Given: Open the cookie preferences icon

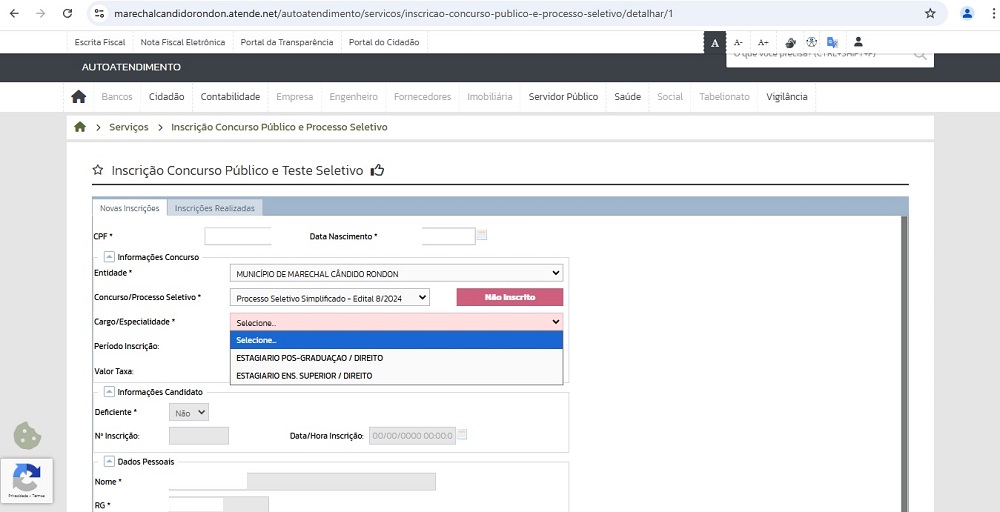Looking at the screenshot, I should point(27,436).
